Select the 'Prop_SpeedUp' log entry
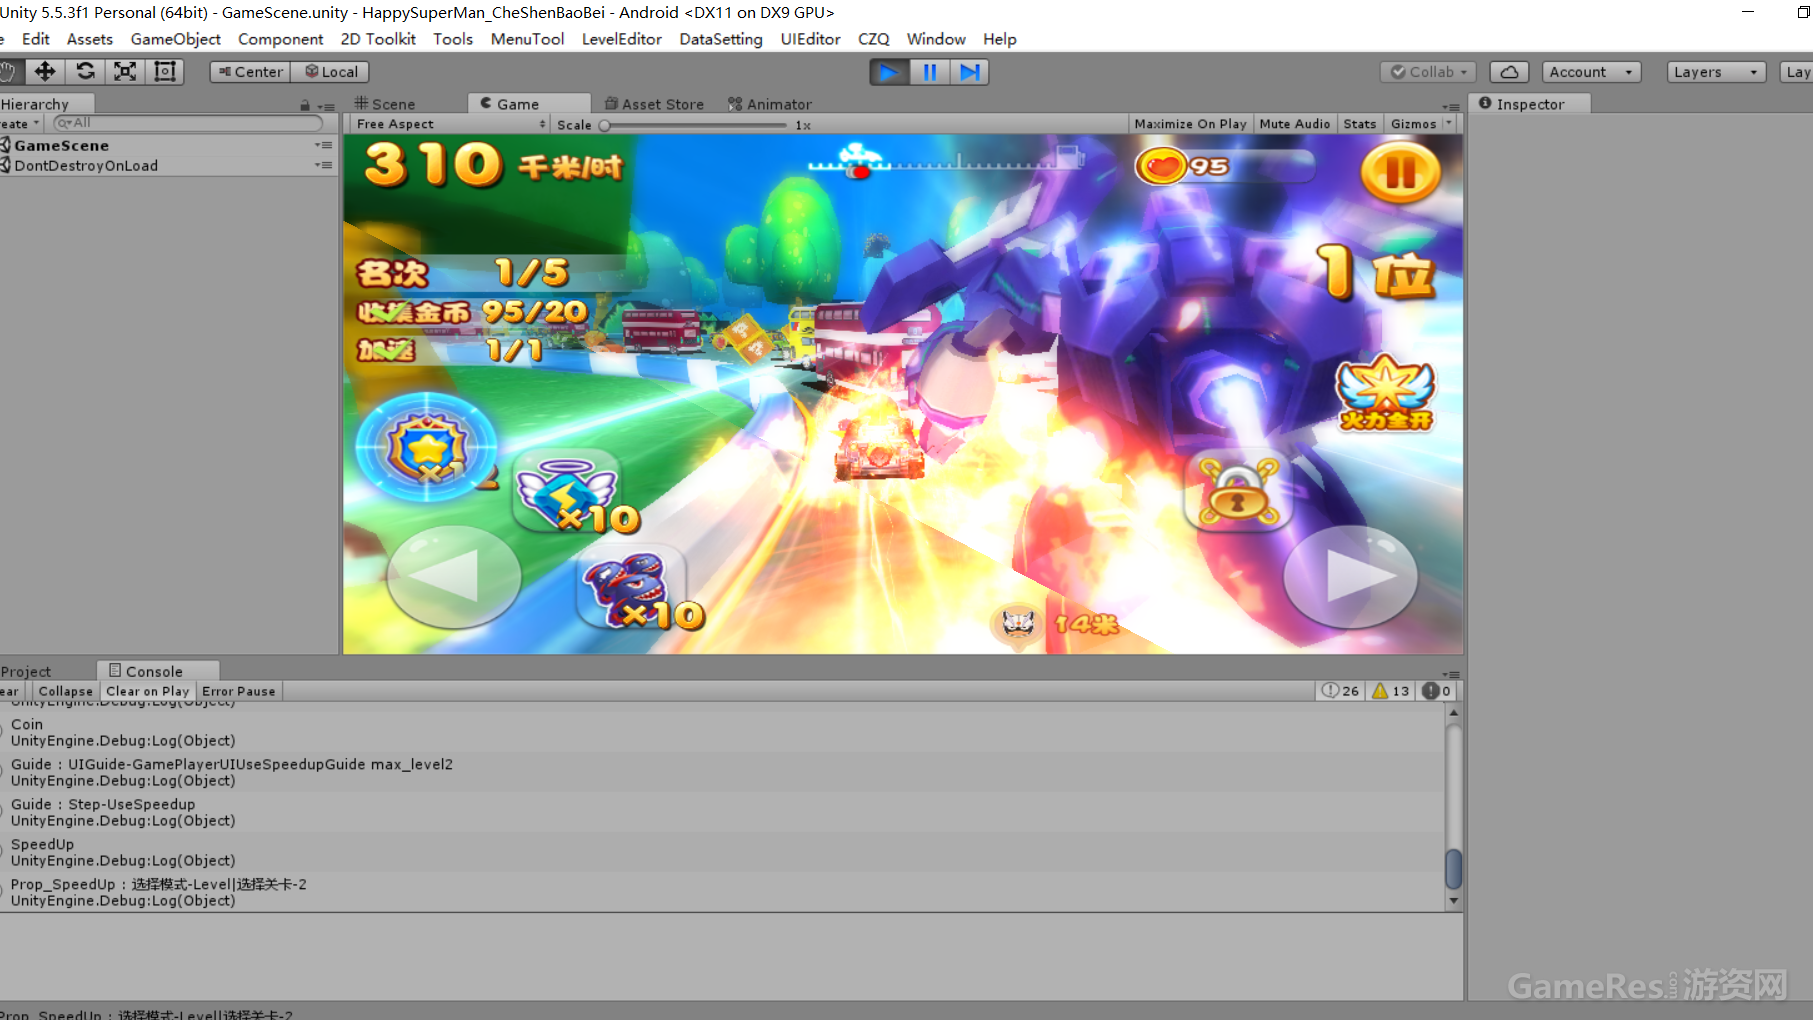 pos(722,892)
